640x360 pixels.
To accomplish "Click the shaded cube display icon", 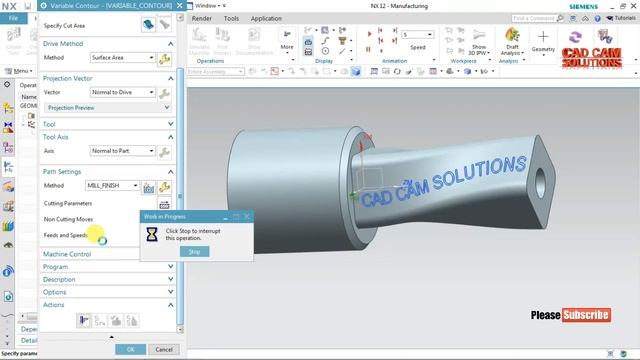I will coord(356,71).
